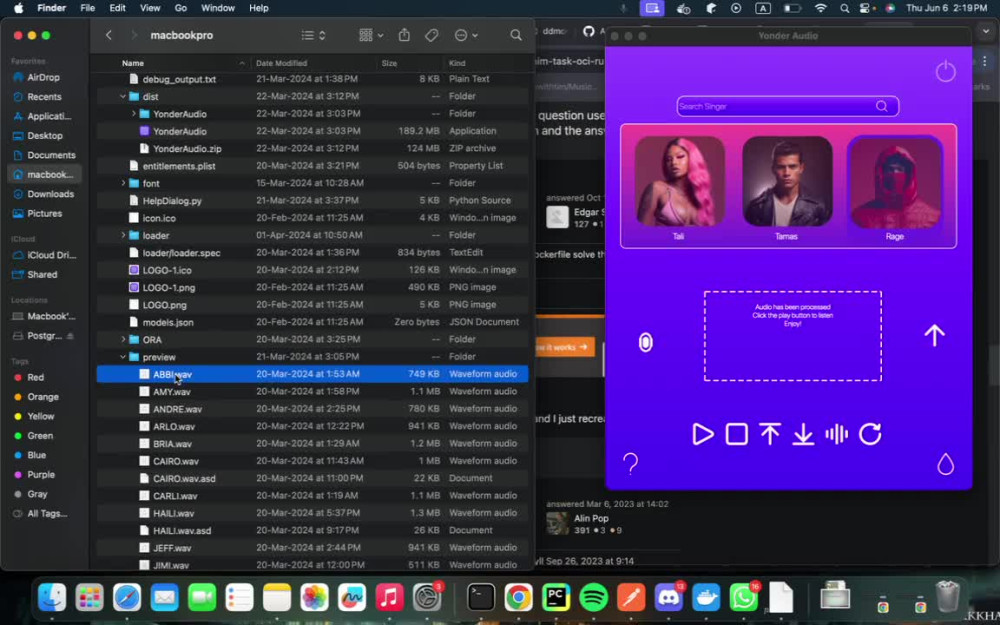Open the Finder more actions ellipsis menu
This screenshot has width=1000, height=625.
click(x=466, y=35)
